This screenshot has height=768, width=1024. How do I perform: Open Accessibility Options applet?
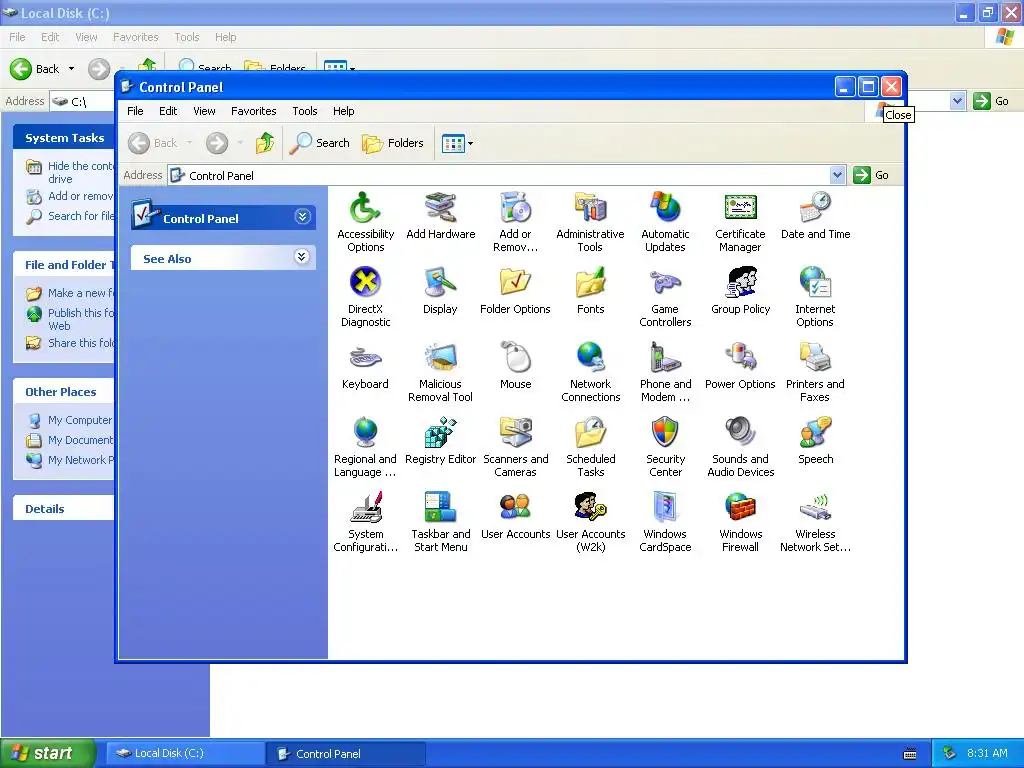364,209
